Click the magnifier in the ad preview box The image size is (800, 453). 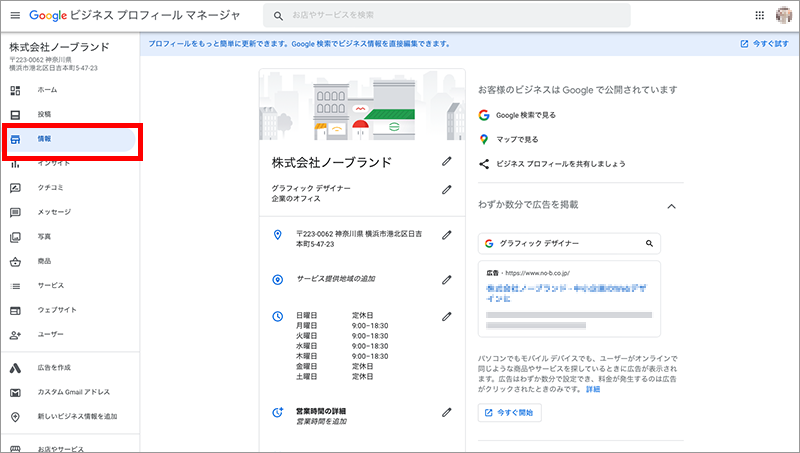649,244
